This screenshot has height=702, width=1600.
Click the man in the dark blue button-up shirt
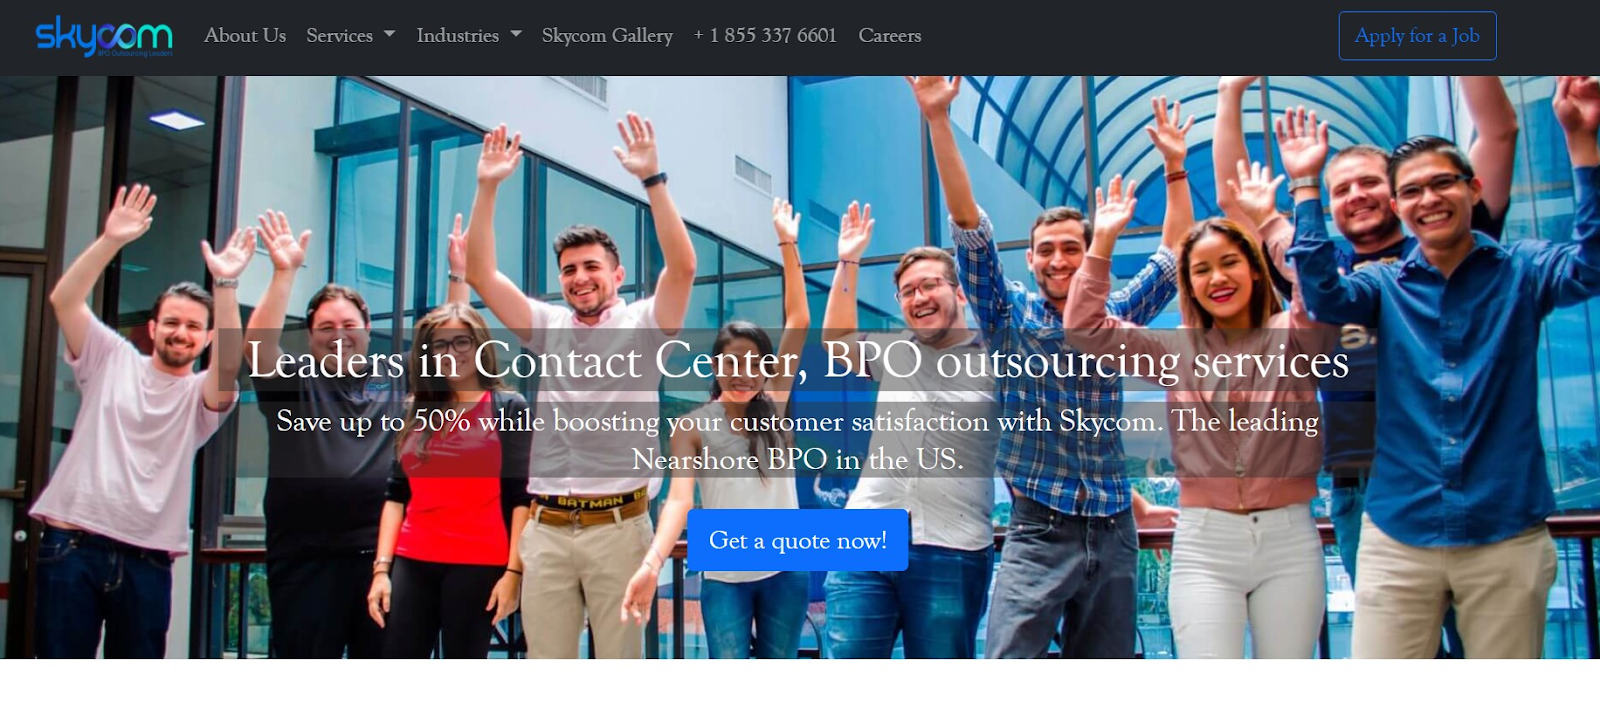pos(1450,400)
